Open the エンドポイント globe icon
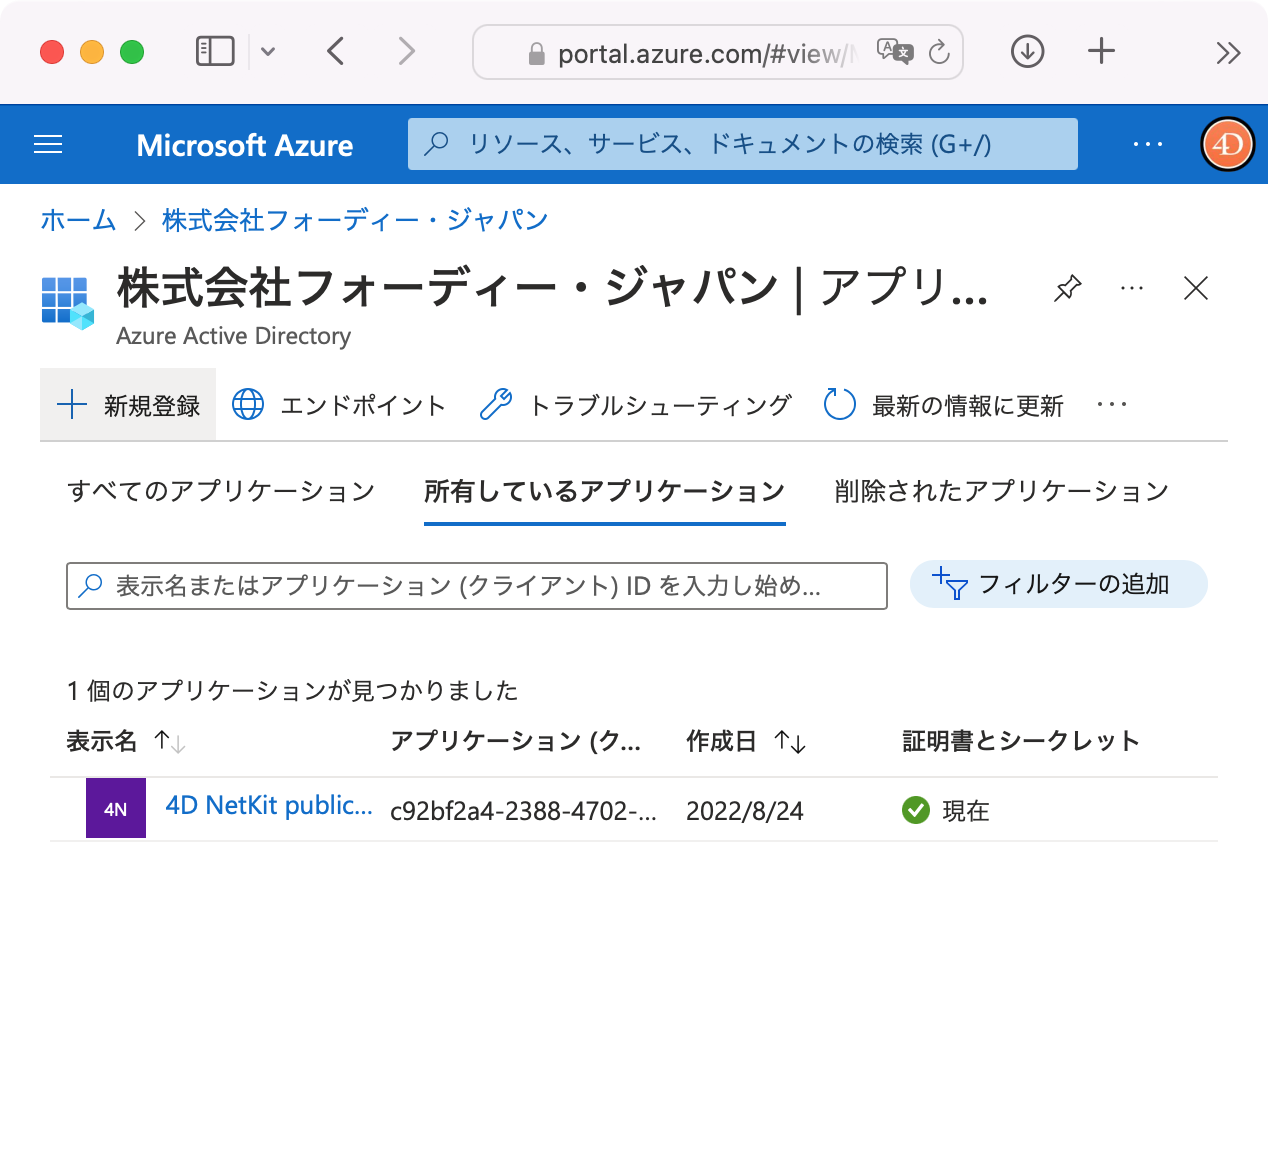 pyautogui.click(x=246, y=404)
